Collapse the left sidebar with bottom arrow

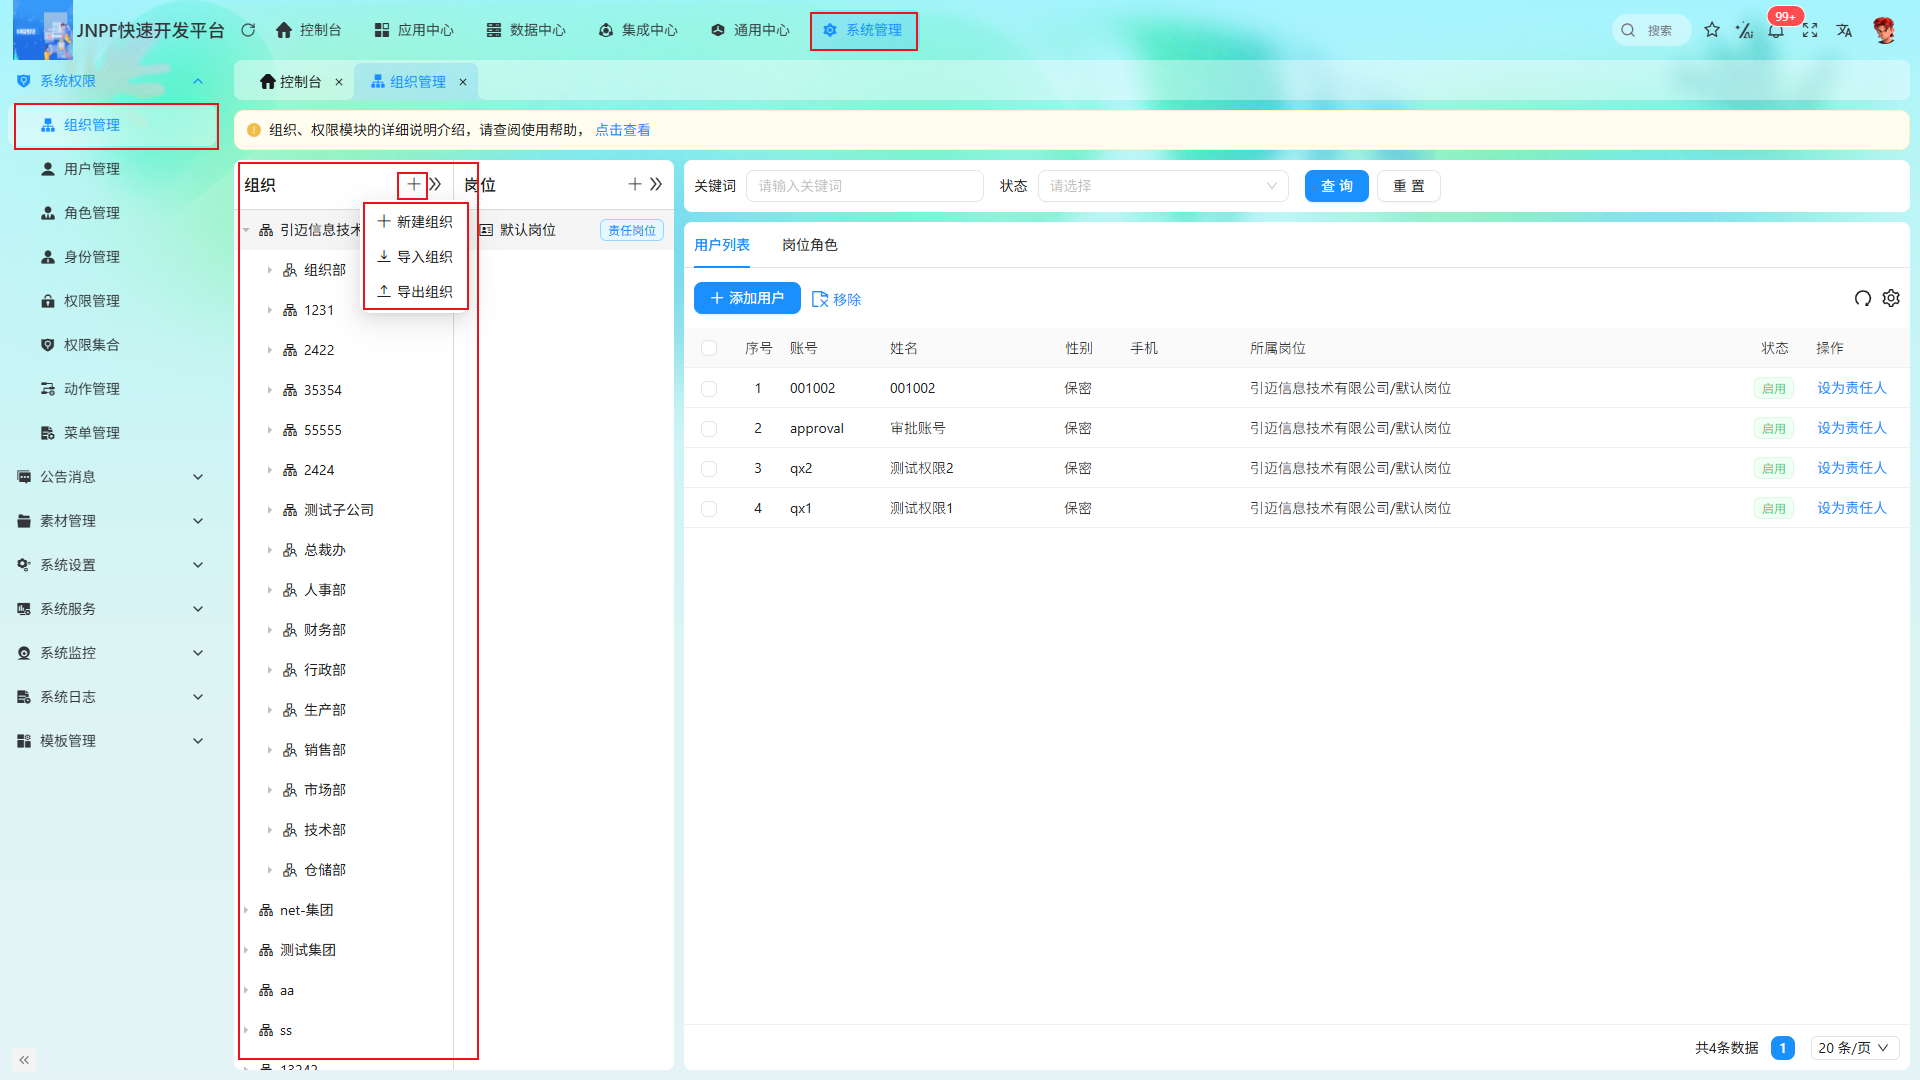tap(24, 1059)
